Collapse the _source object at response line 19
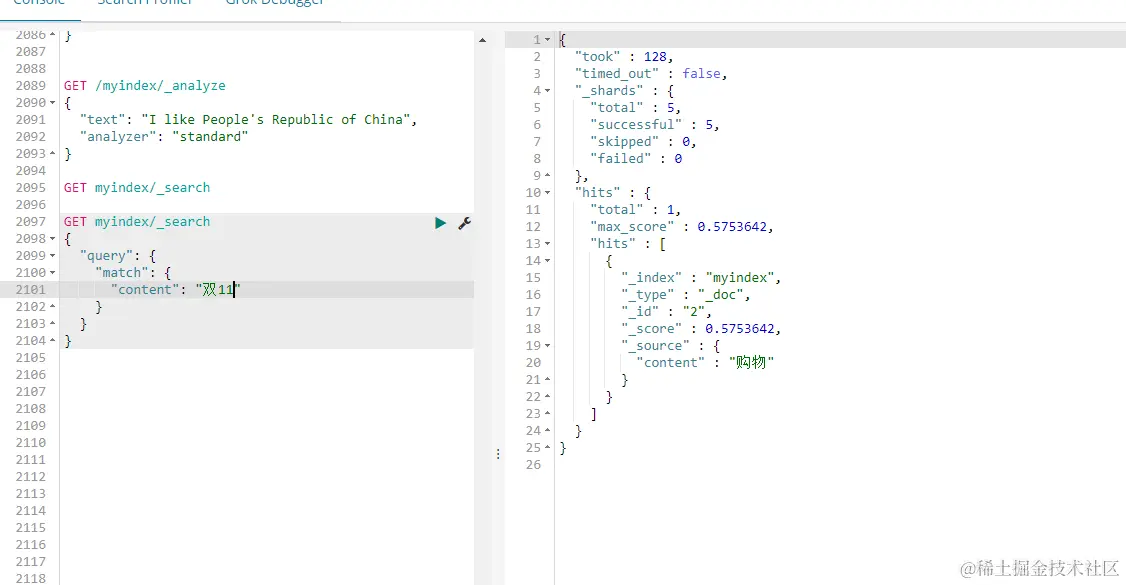 pos(547,346)
